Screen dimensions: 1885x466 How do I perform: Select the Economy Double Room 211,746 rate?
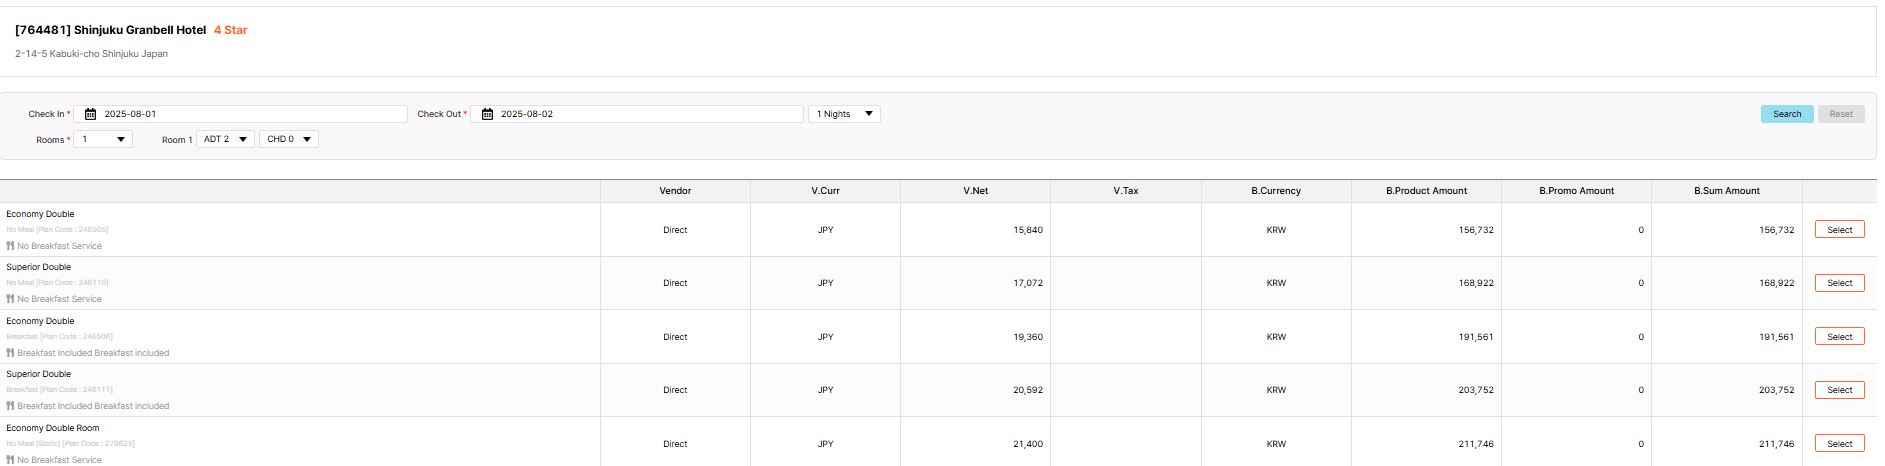[x=1840, y=444]
